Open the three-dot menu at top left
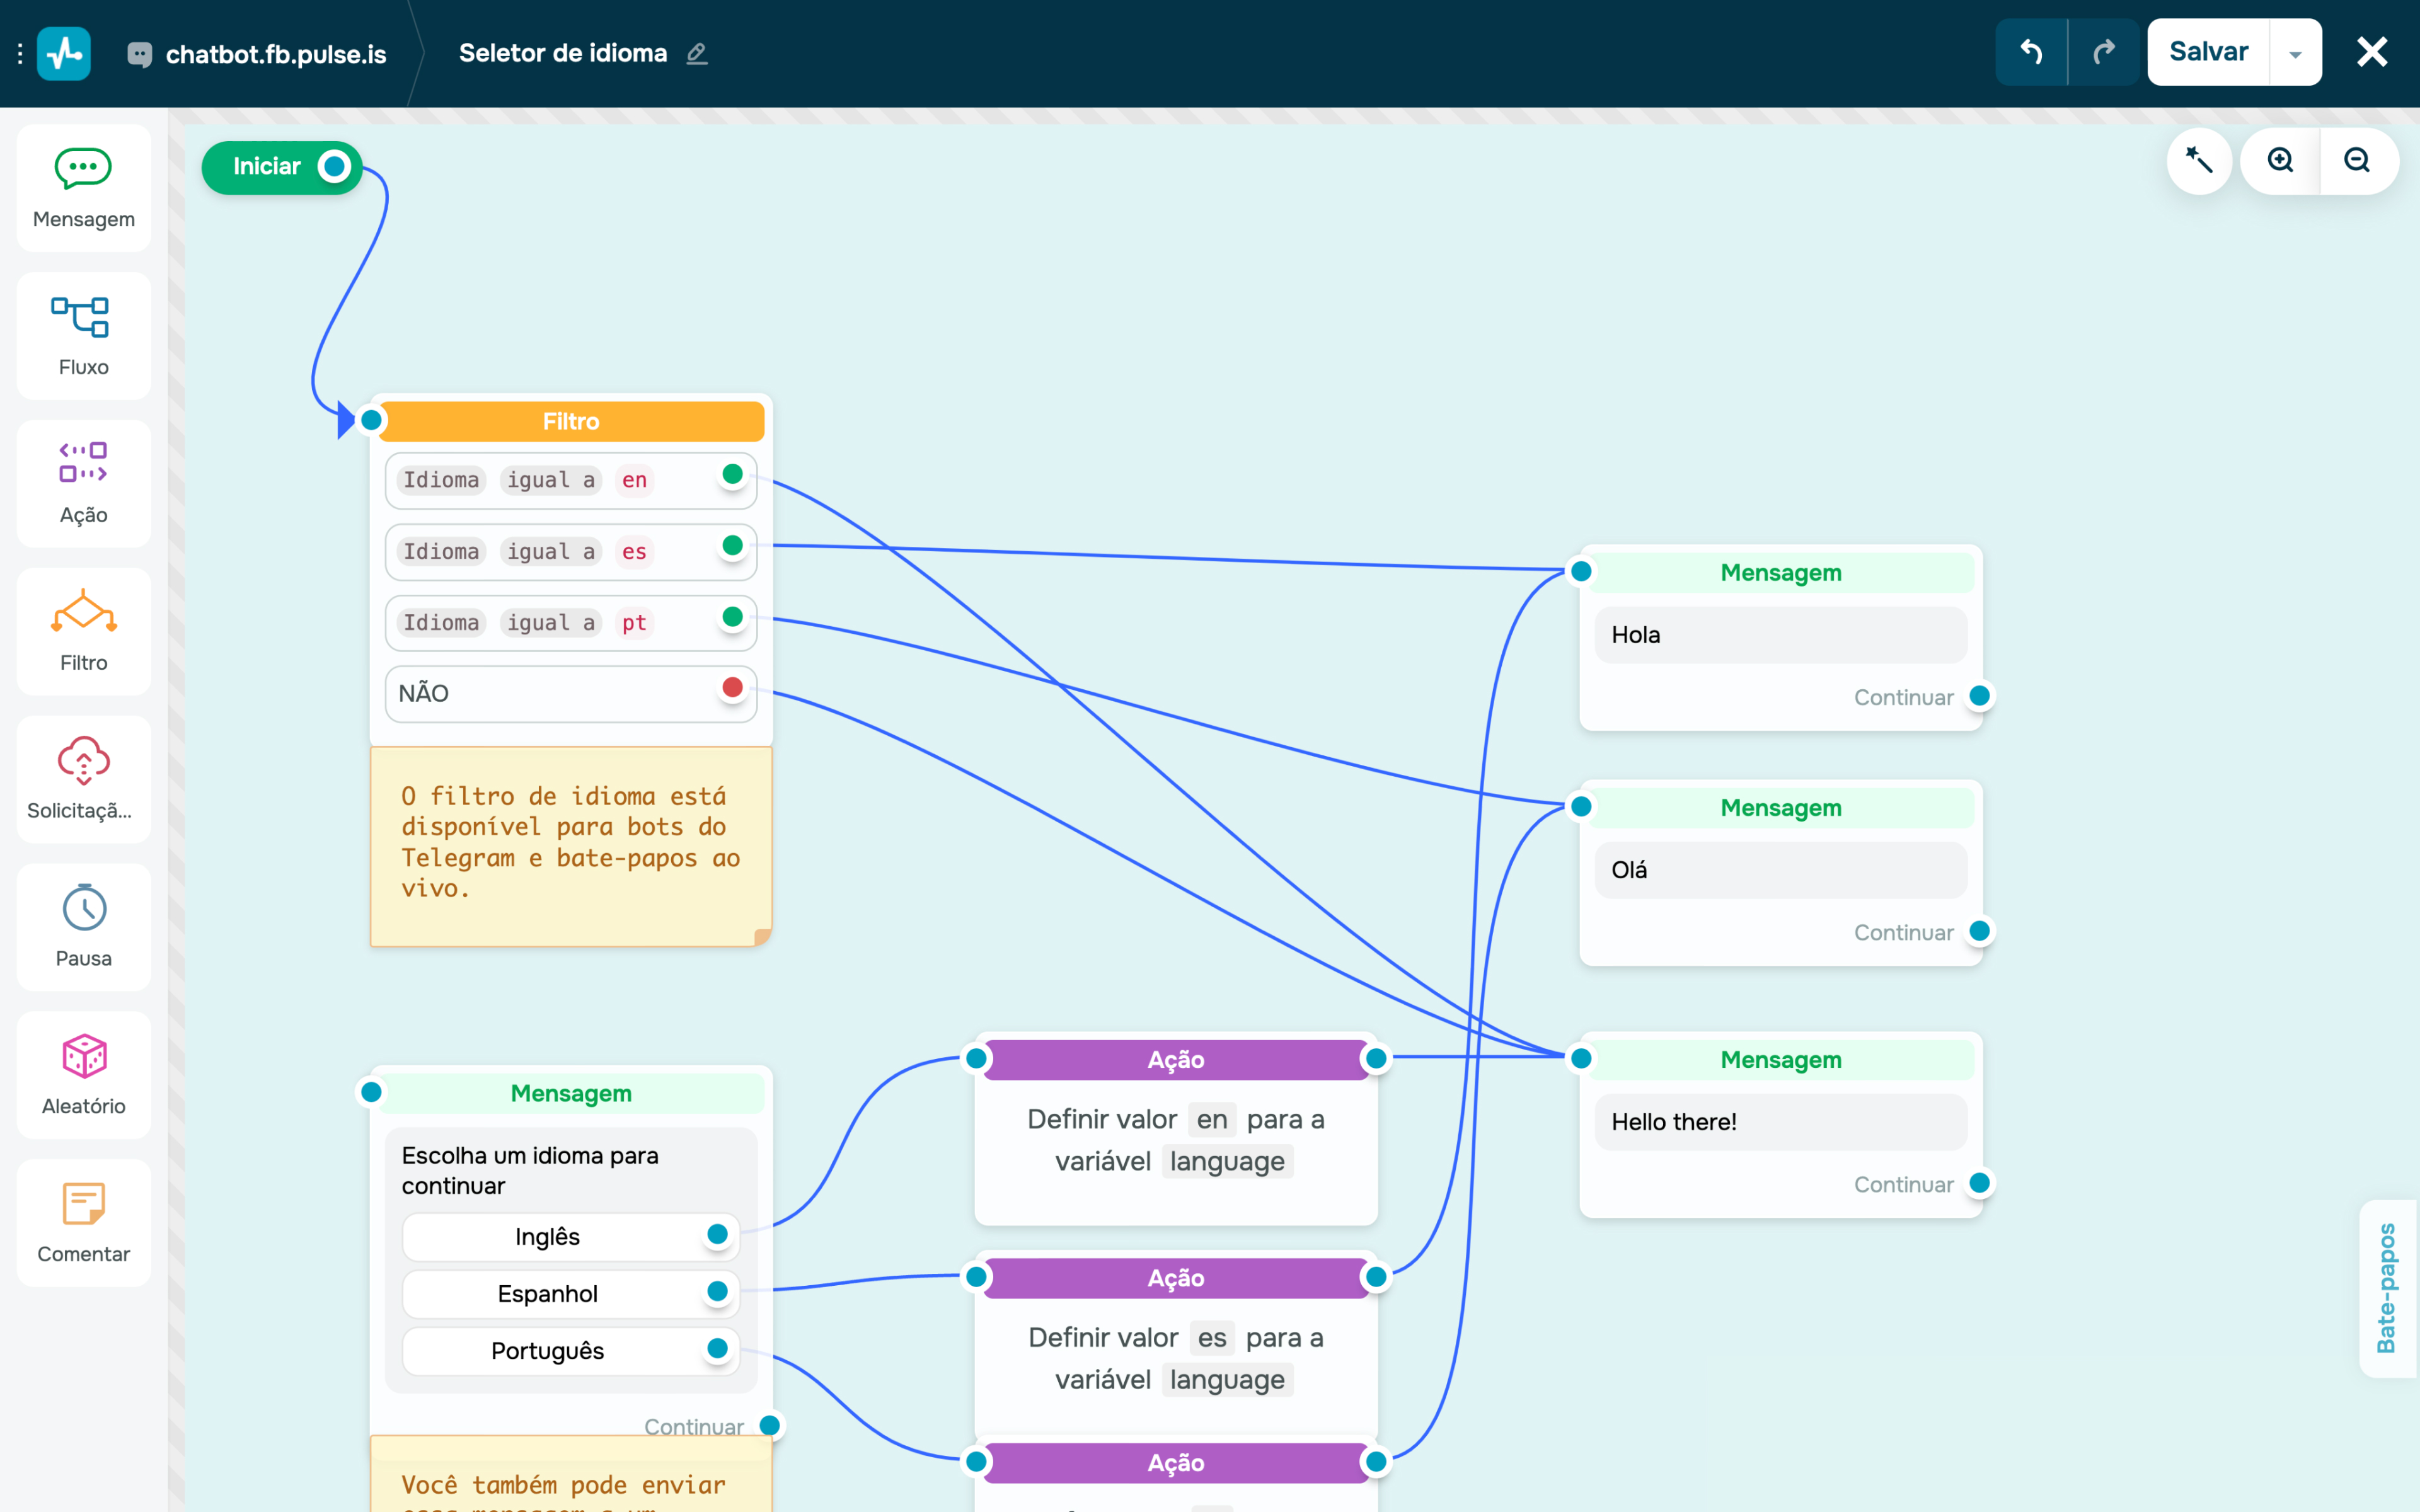2420x1512 pixels. tap(20, 54)
